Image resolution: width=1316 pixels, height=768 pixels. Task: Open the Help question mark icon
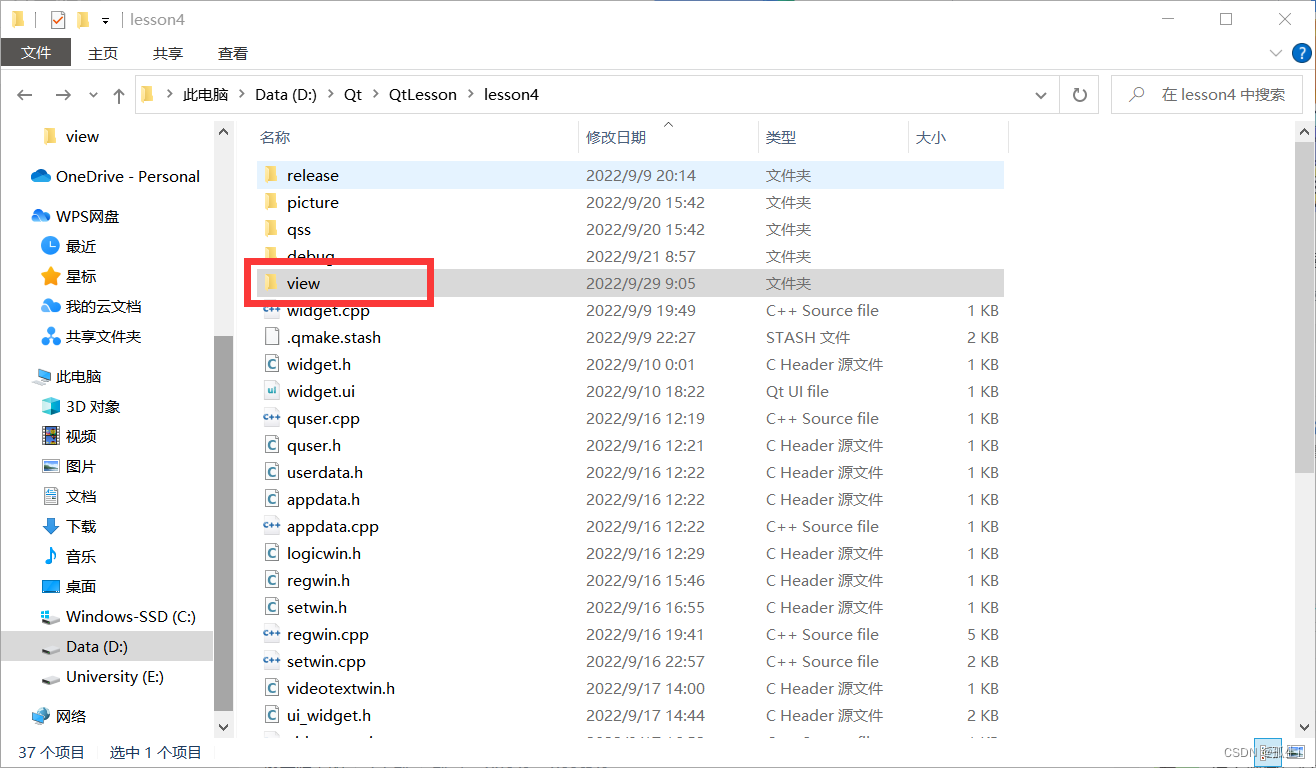point(1301,52)
